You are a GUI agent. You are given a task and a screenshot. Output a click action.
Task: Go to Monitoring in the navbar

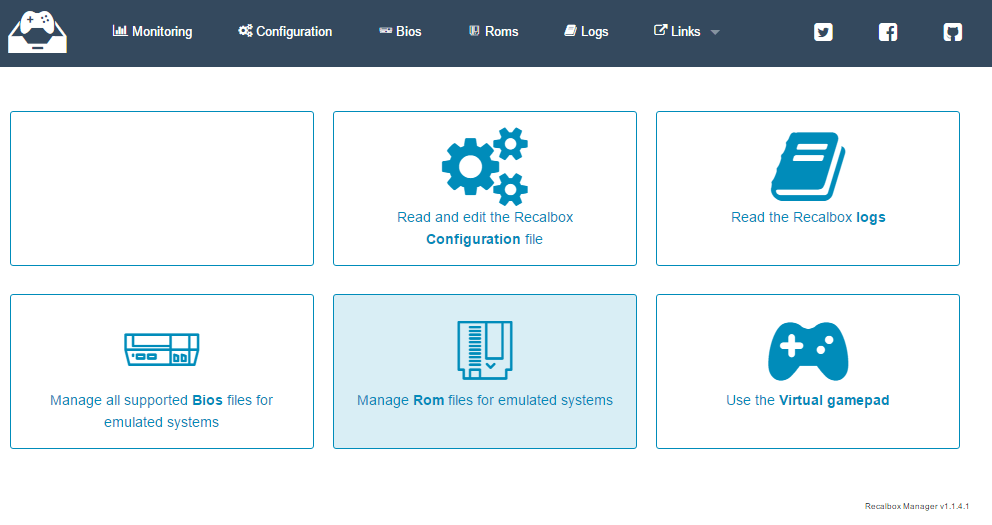click(x=152, y=32)
